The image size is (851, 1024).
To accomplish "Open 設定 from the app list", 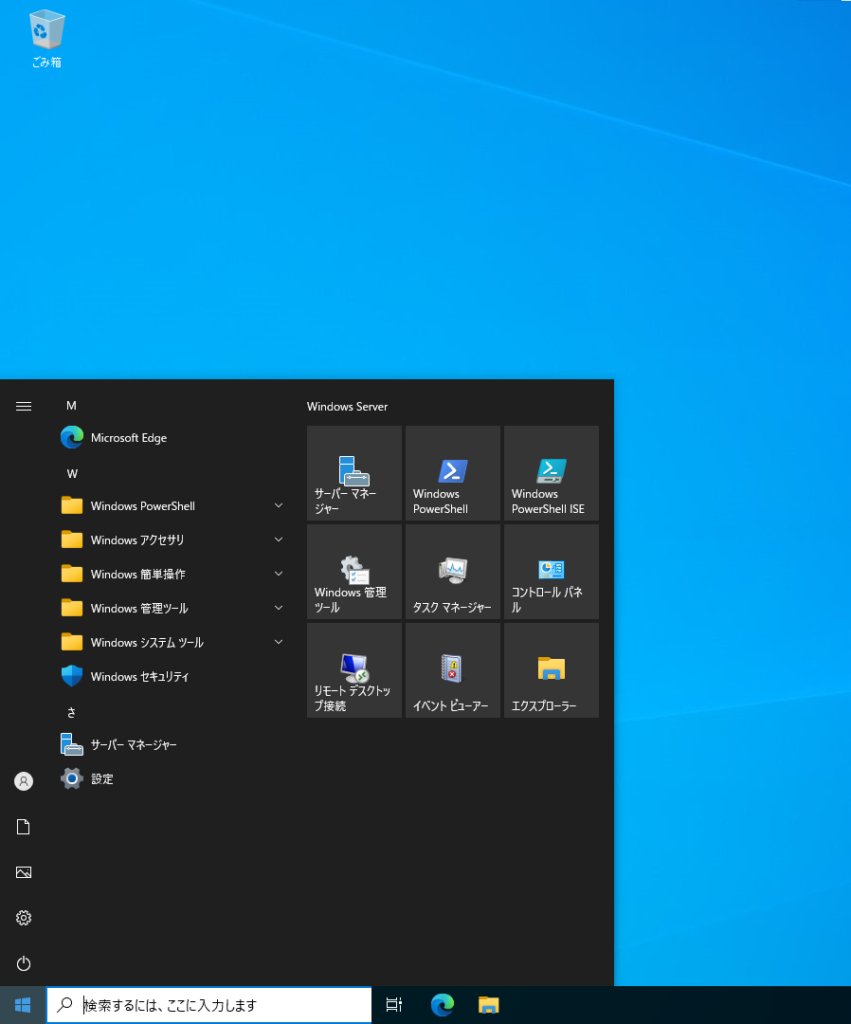I will pos(101,779).
